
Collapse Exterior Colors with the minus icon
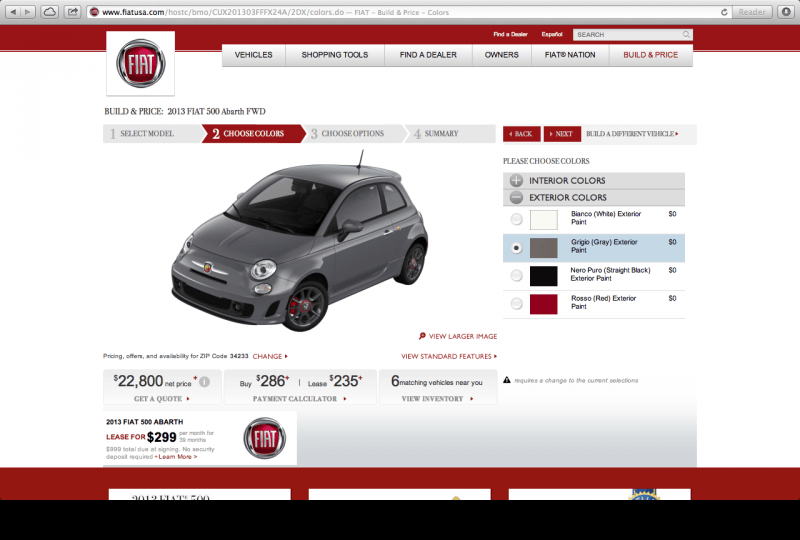(x=516, y=198)
